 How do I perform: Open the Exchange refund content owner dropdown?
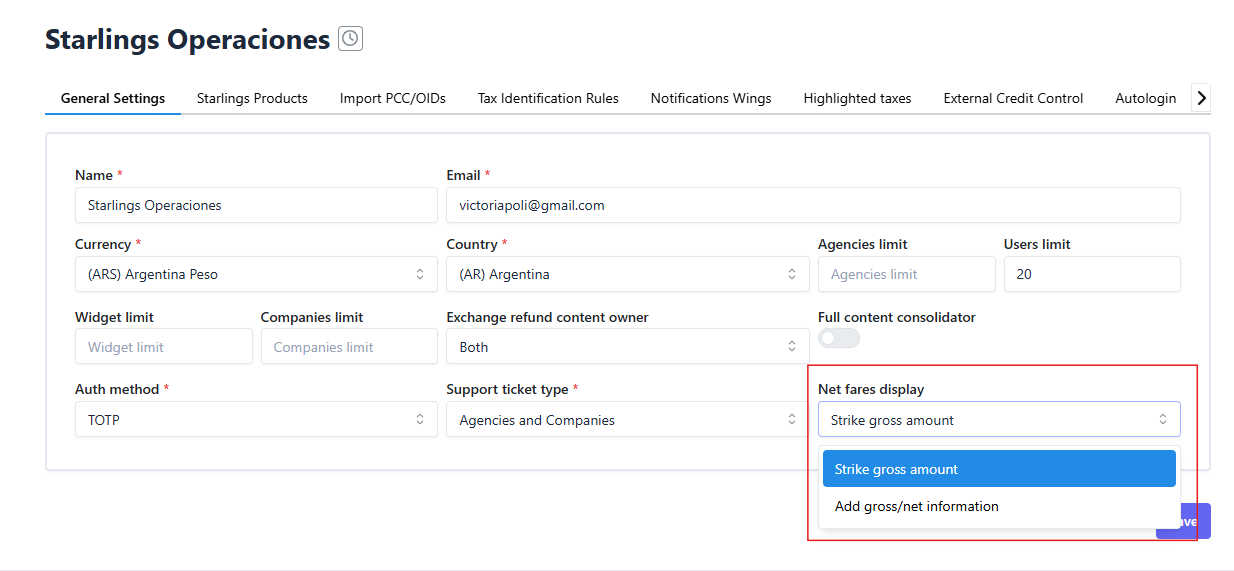(627, 347)
